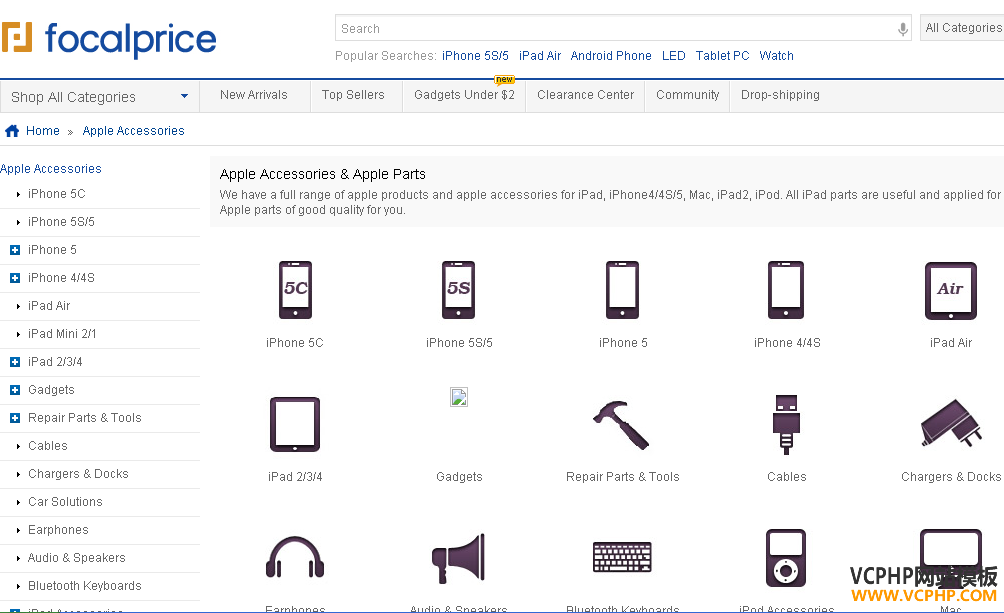1004x613 pixels.
Task: Click the iPhone 5C label under its icon
Action: (x=295, y=343)
